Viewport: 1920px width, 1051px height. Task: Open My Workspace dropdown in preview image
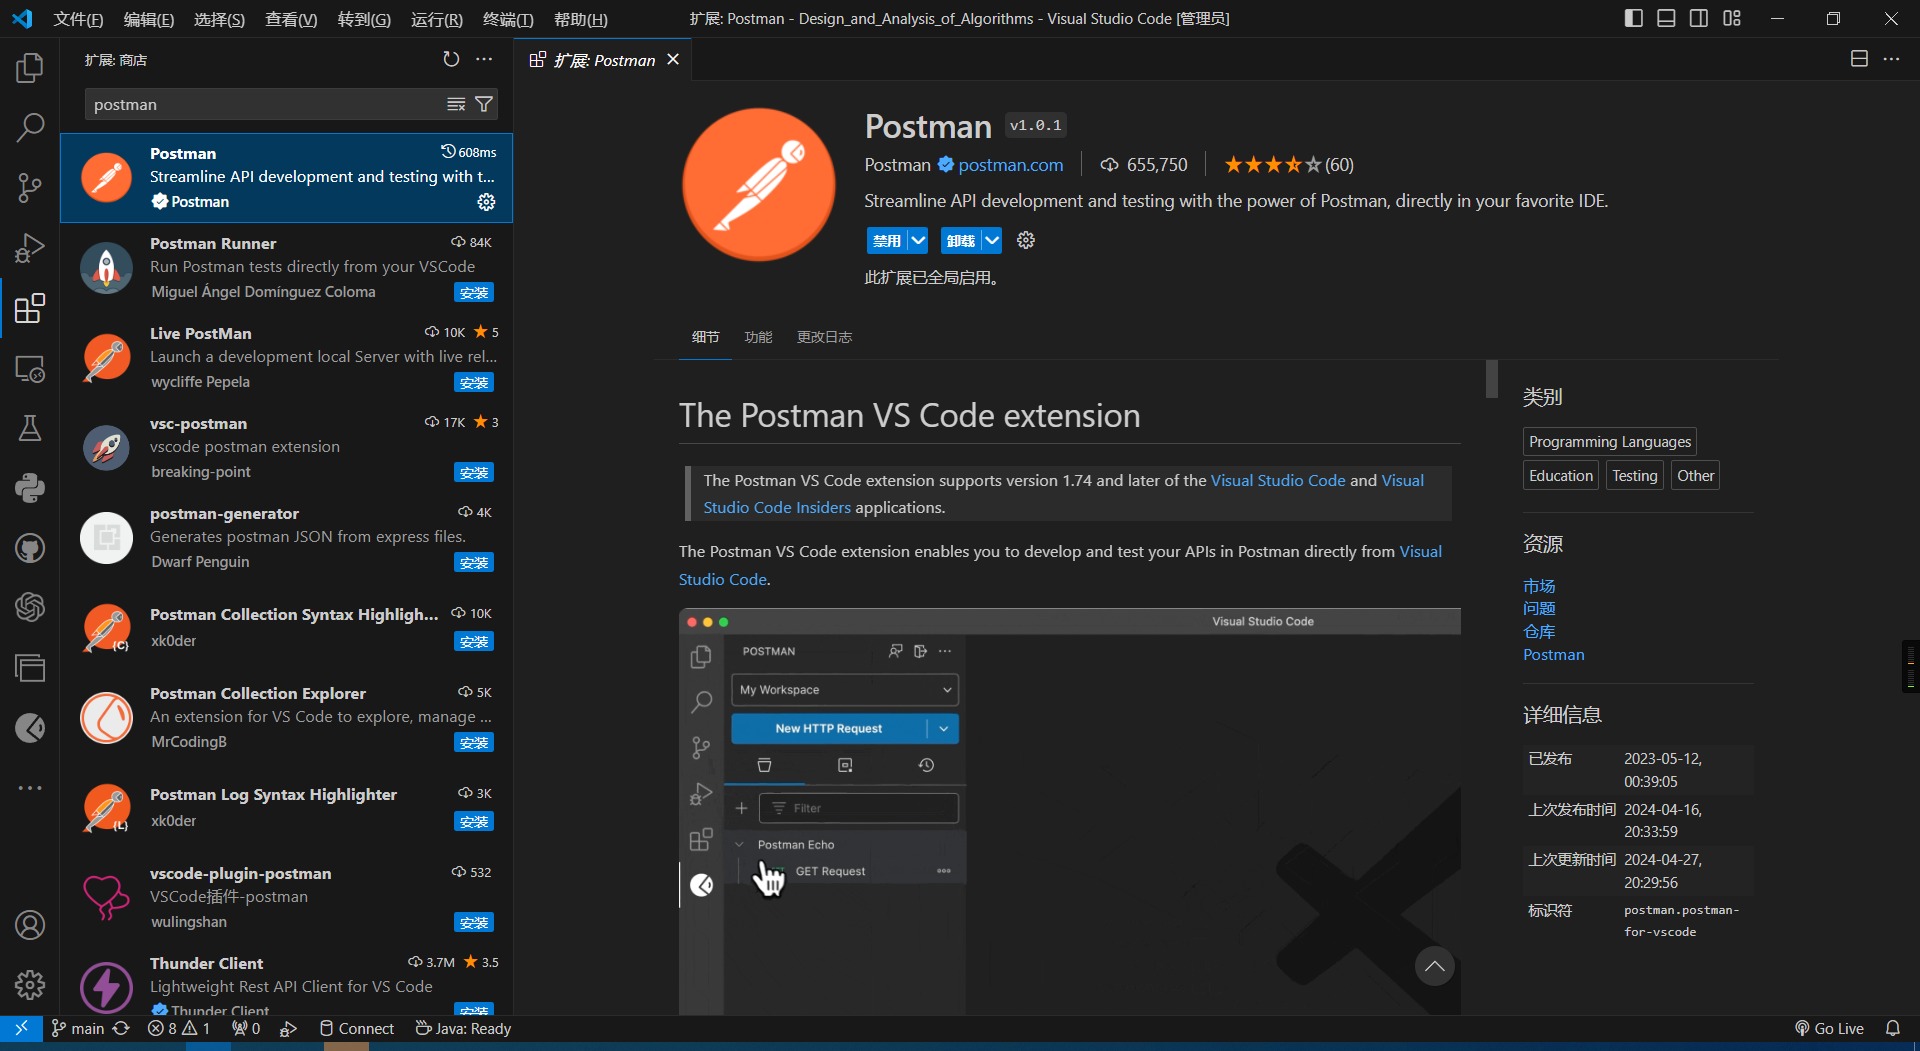[845, 690]
